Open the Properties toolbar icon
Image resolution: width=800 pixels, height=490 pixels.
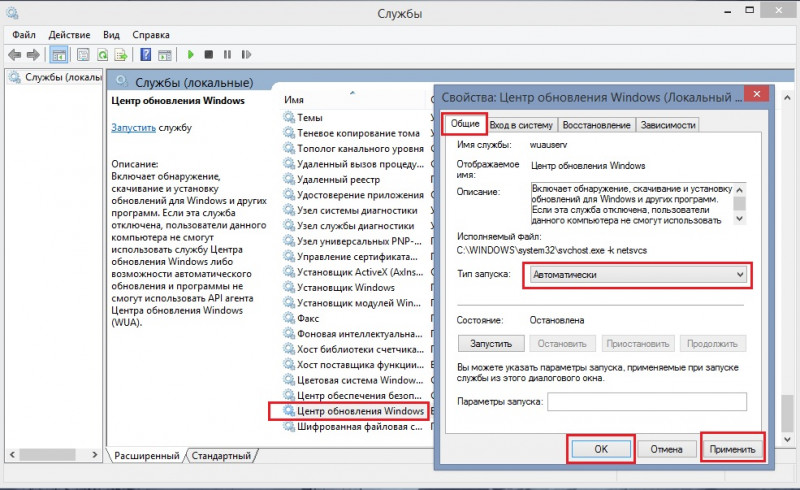(x=83, y=55)
